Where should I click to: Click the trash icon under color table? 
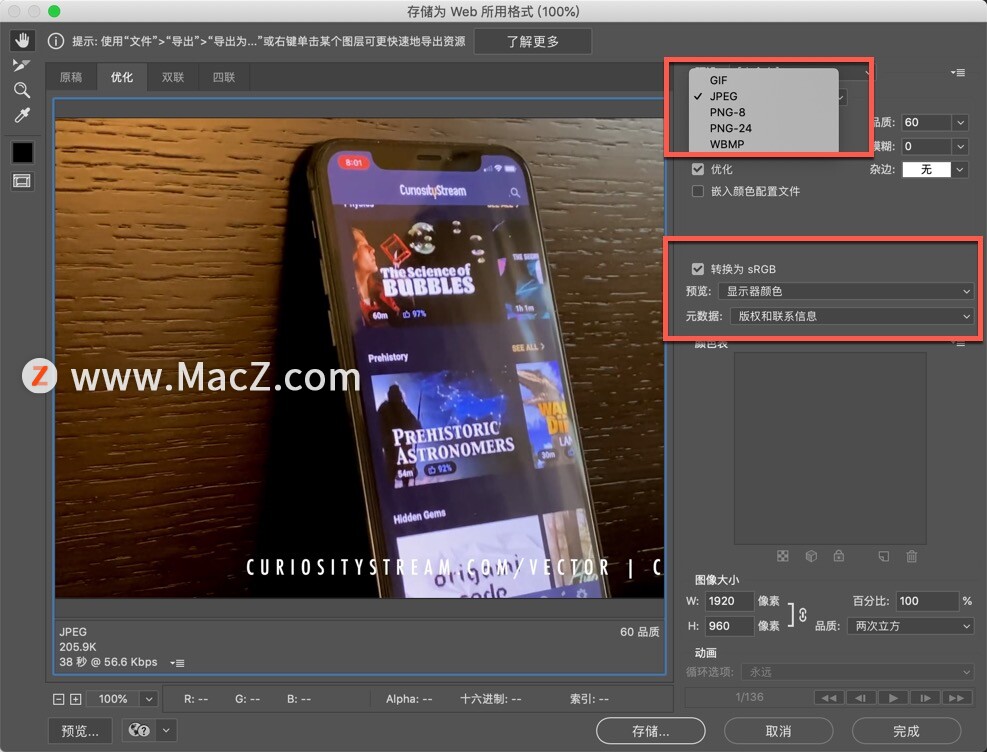[x=911, y=556]
